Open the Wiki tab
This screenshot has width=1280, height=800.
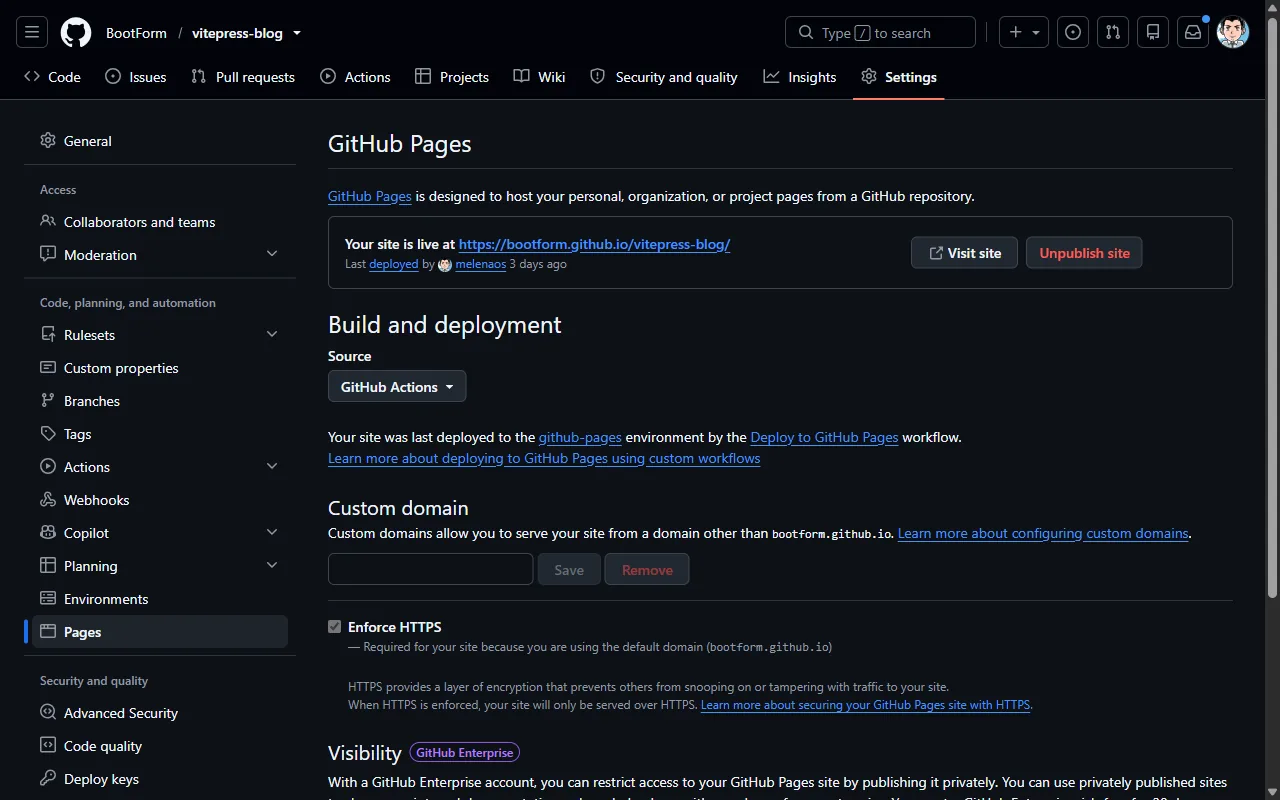(x=539, y=77)
